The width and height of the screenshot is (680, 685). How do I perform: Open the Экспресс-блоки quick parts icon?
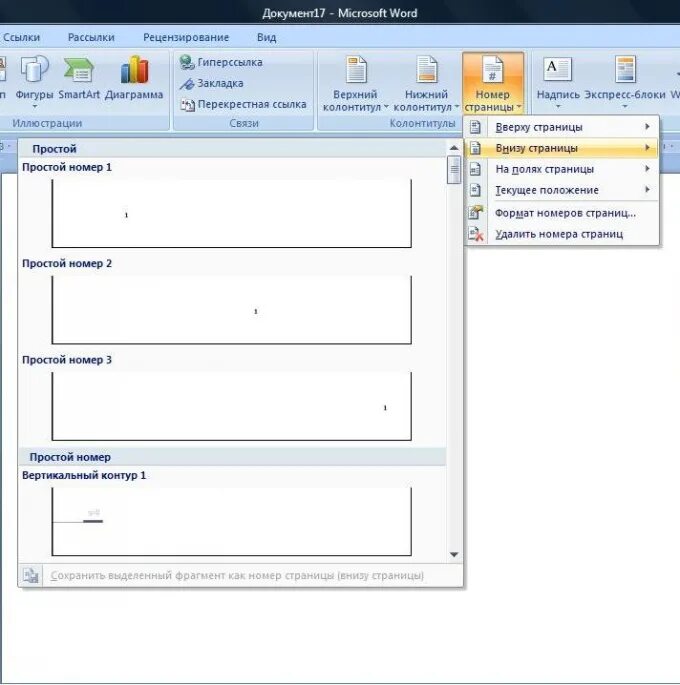point(625,69)
